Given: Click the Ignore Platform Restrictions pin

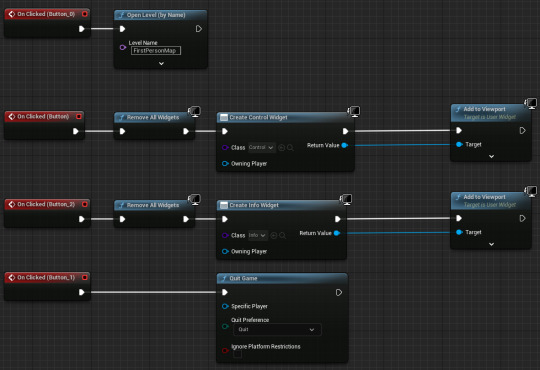Looking at the screenshot, I should [225, 351].
